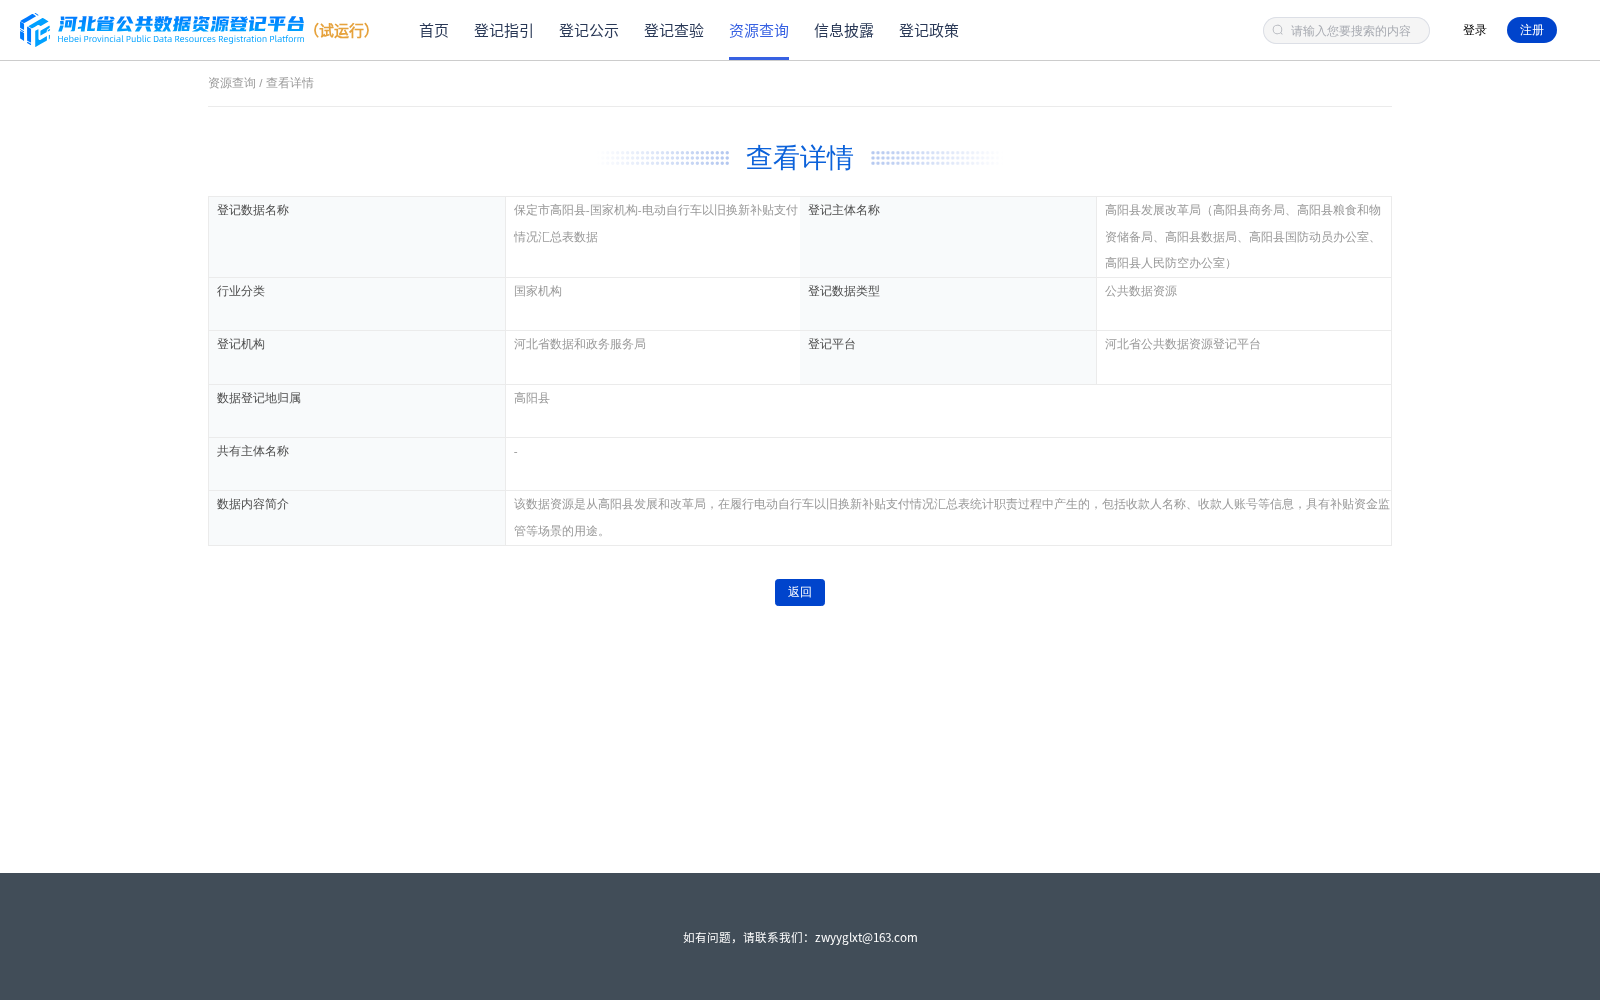1600x1000 pixels.
Task: Click the 高阳县 location value
Action: click(x=532, y=398)
